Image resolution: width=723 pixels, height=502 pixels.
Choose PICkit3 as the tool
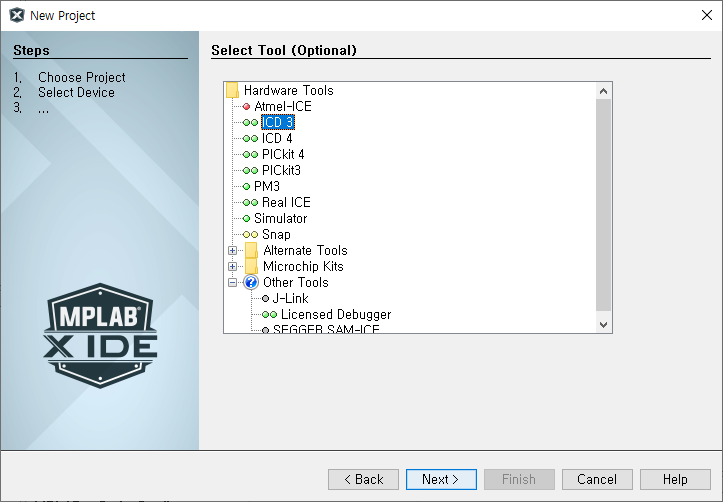coord(281,171)
